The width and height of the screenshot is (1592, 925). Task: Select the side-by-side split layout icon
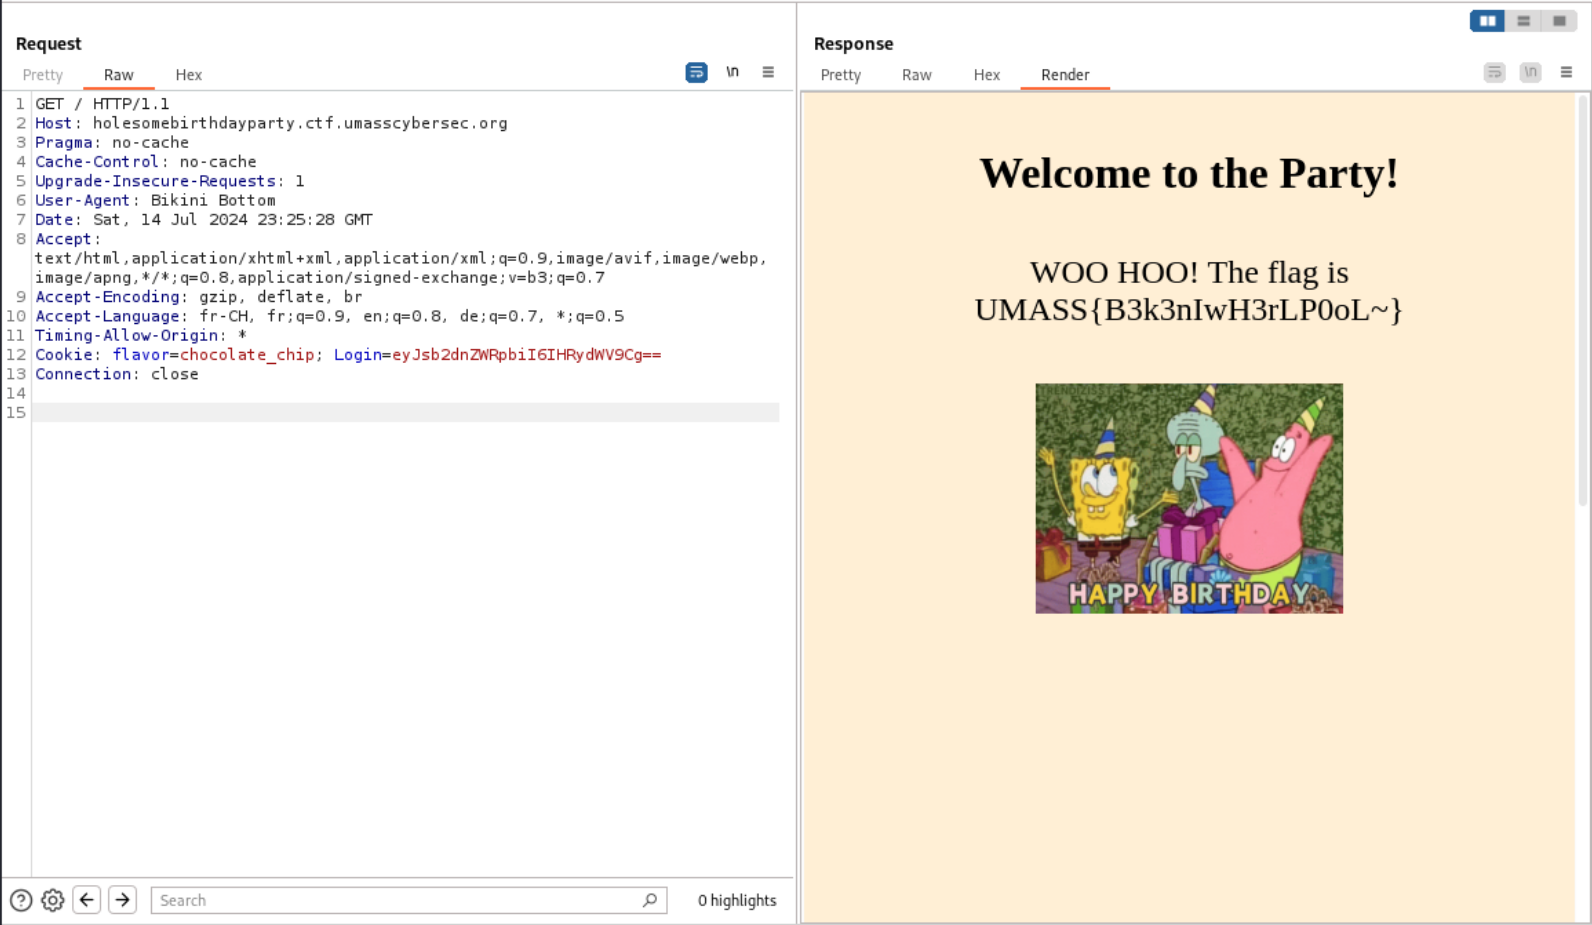(1487, 21)
